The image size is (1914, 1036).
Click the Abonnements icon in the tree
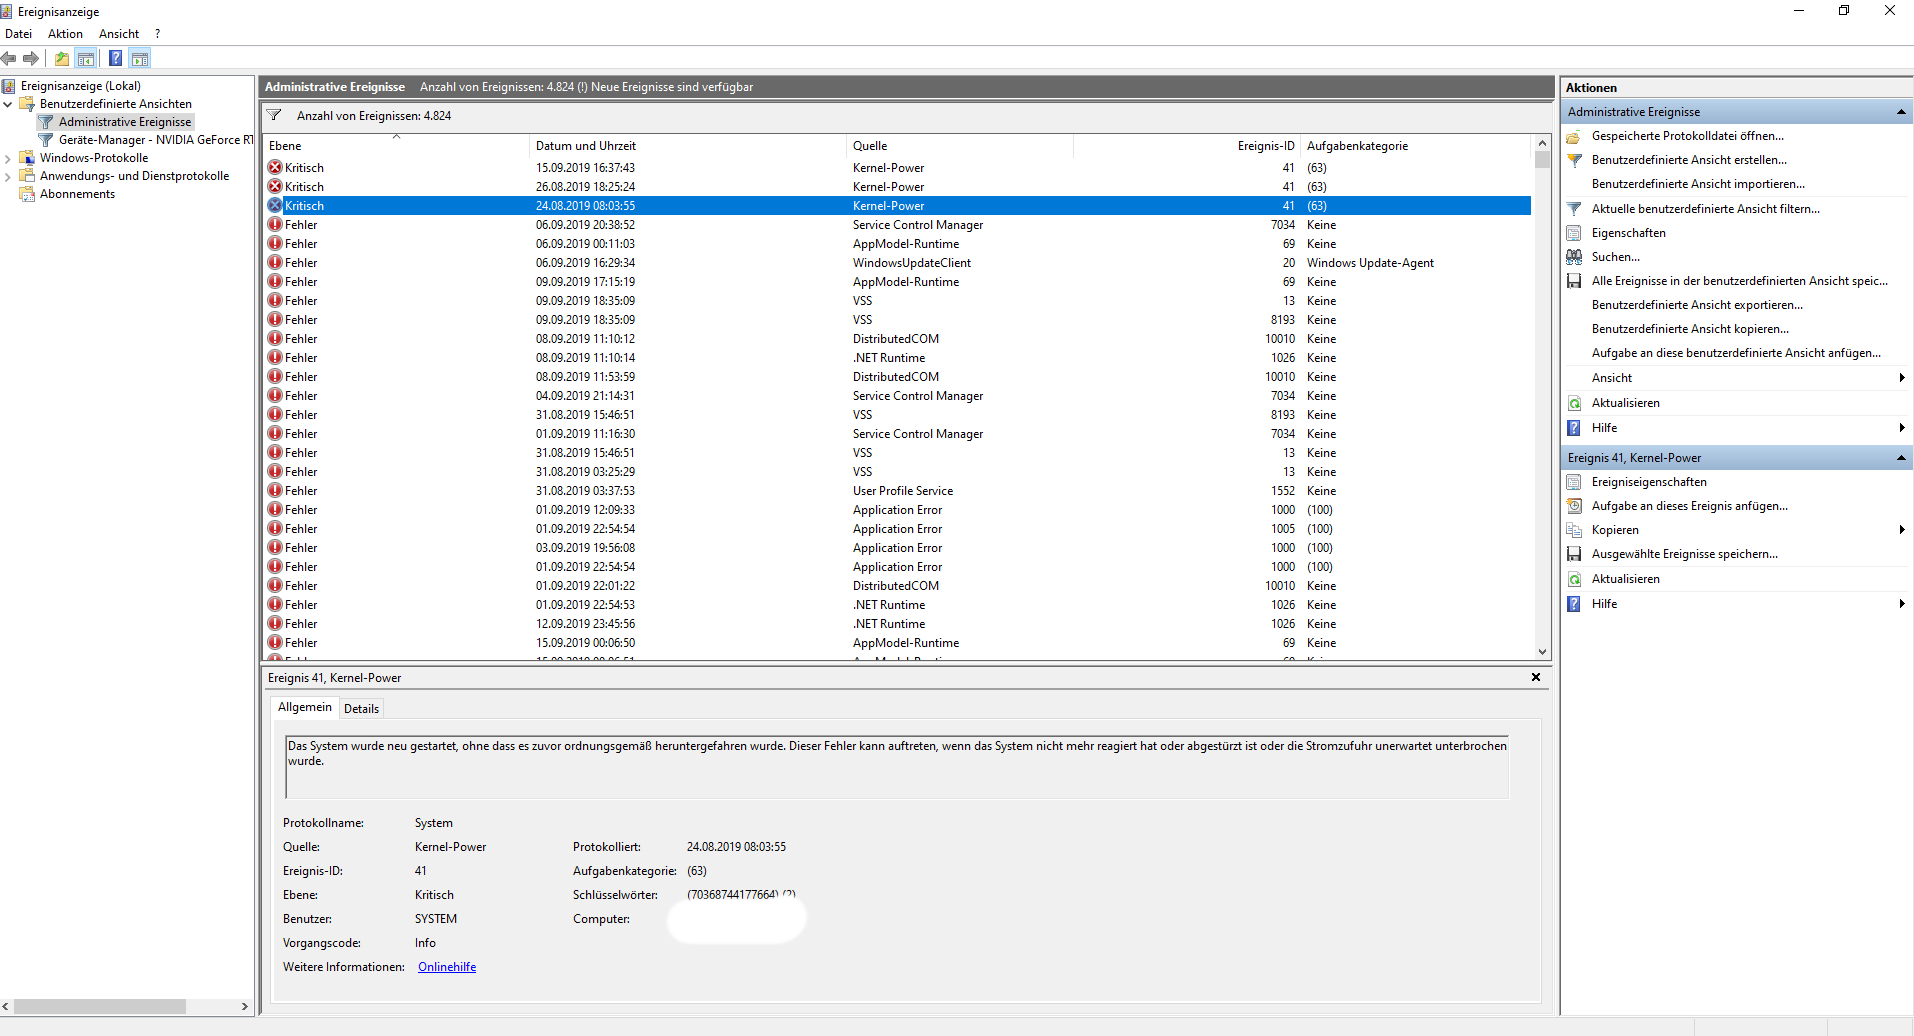click(x=27, y=194)
